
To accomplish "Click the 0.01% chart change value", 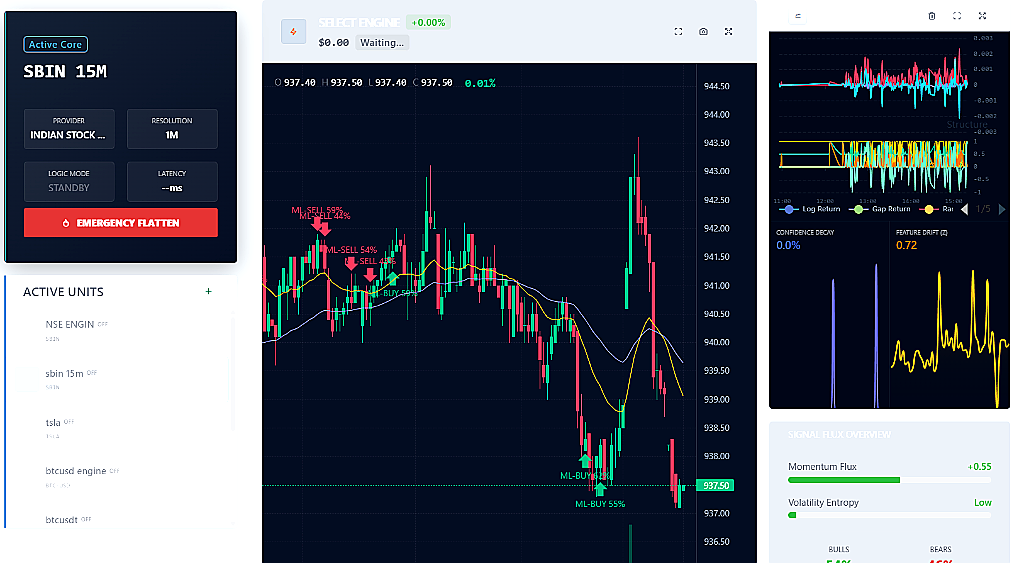I will [x=480, y=83].
